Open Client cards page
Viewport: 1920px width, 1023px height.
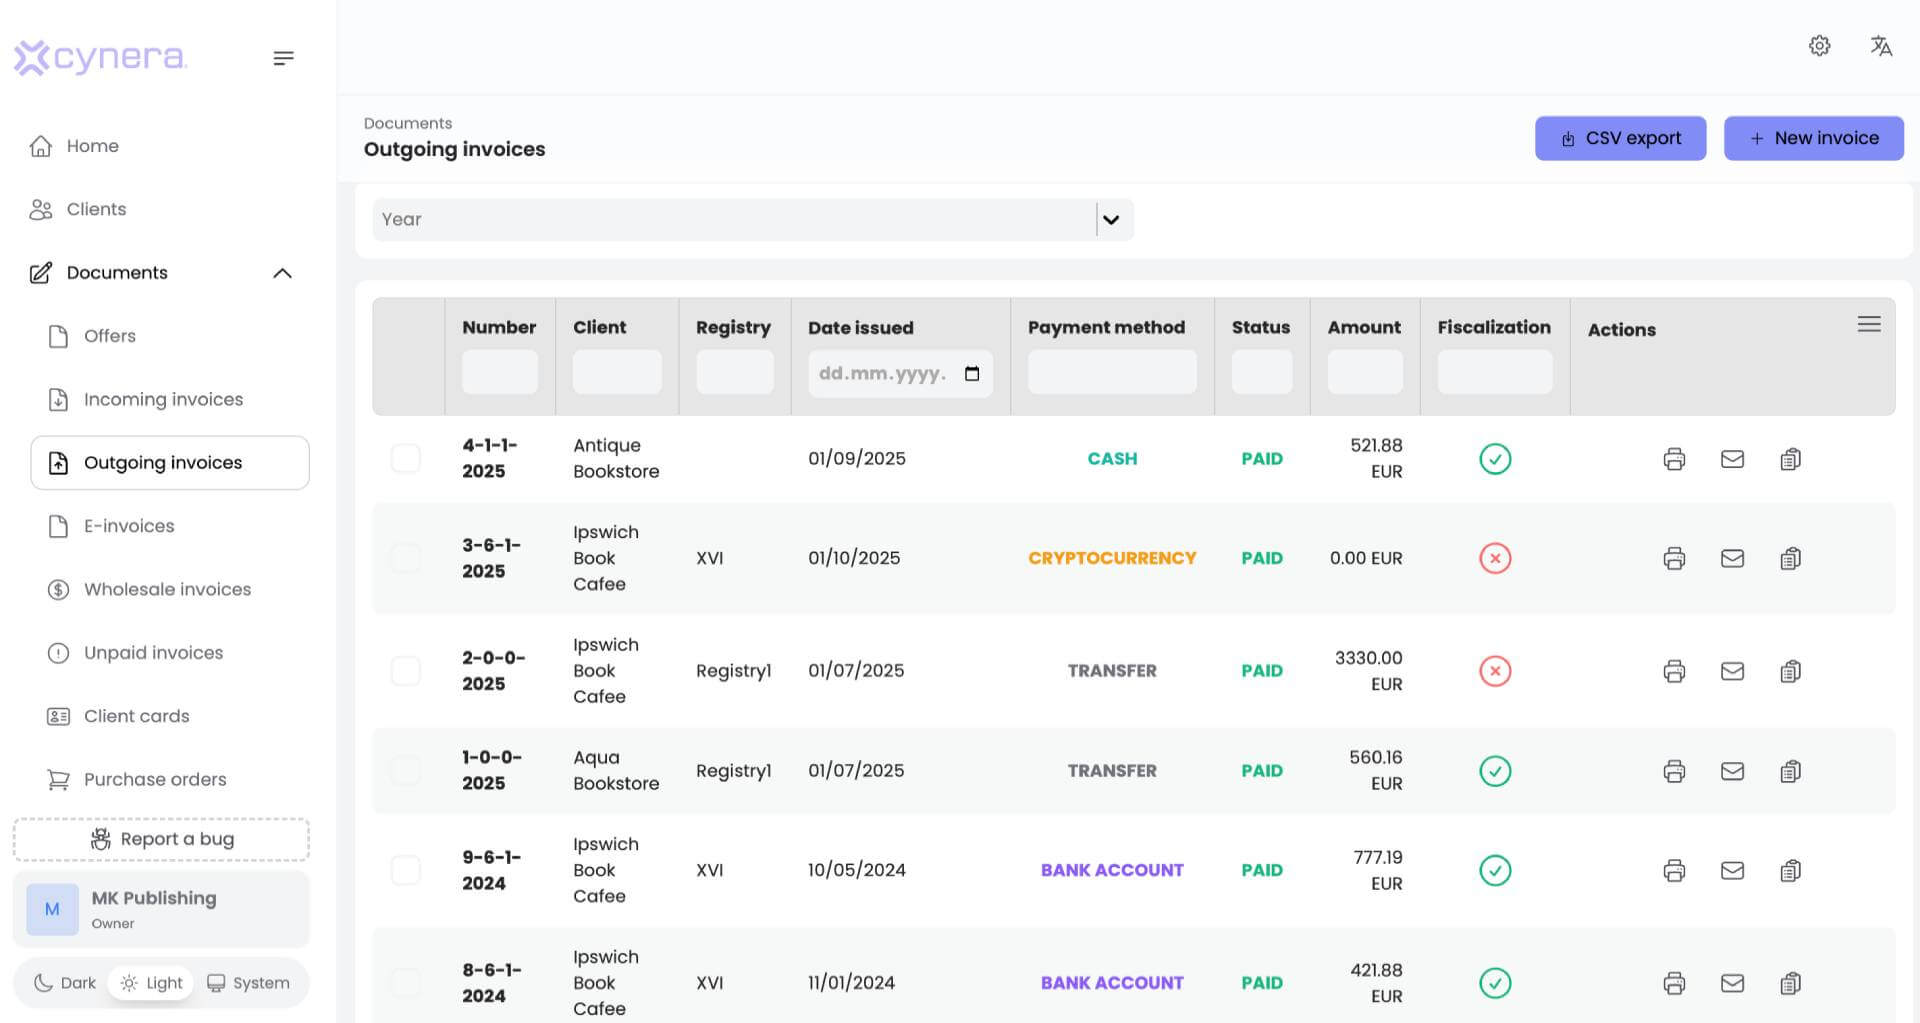pos(119,716)
